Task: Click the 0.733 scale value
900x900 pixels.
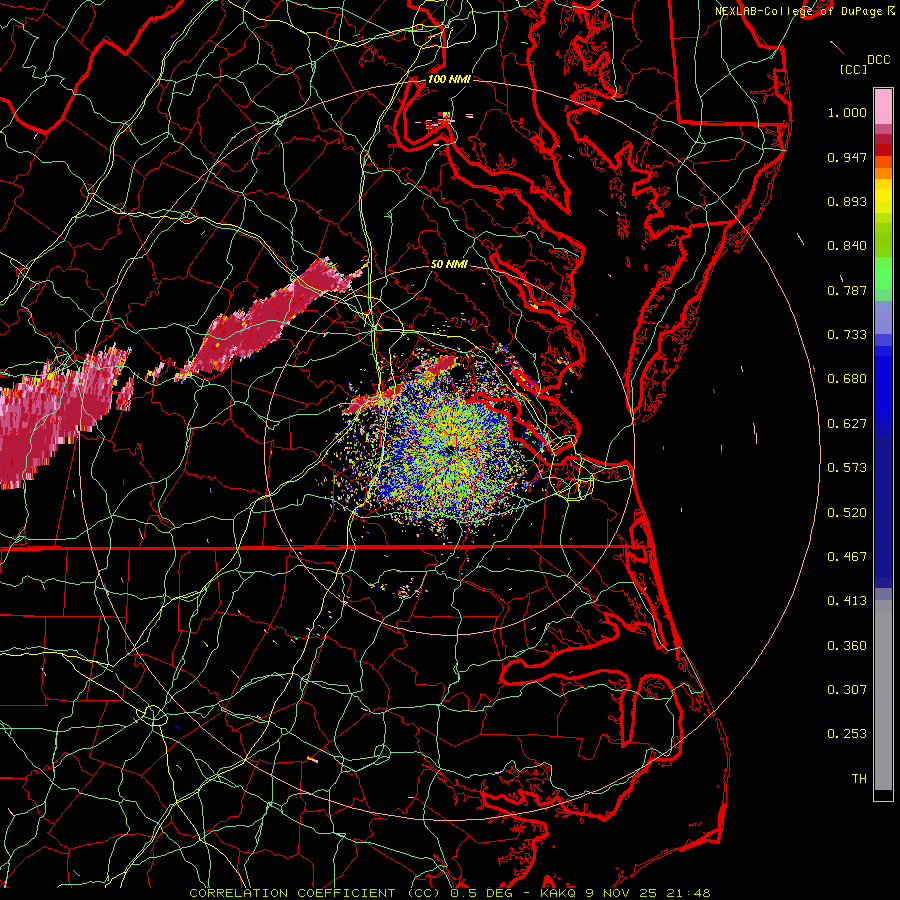Action: [847, 335]
